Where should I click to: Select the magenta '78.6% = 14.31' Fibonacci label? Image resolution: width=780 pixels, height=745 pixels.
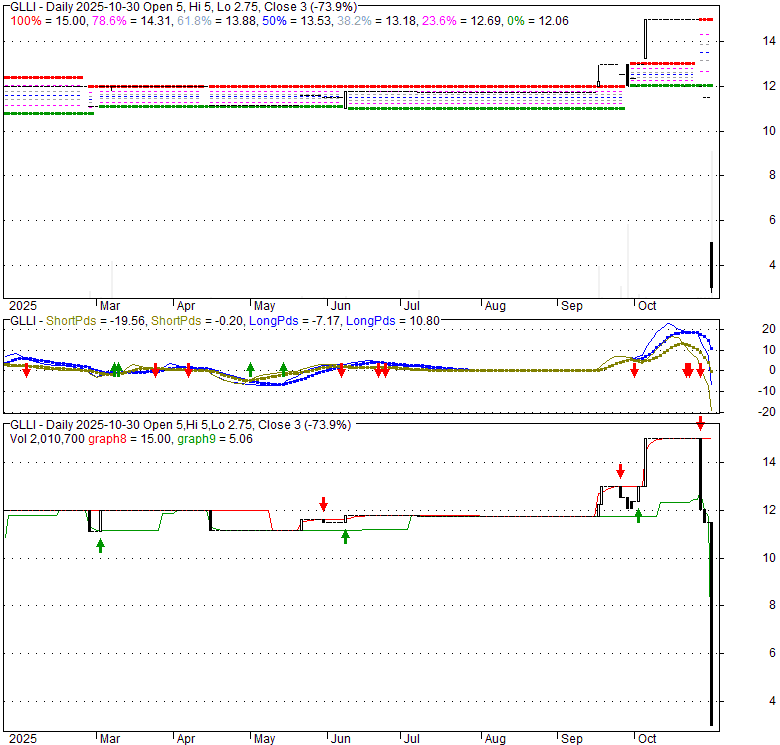pos(133,21)
